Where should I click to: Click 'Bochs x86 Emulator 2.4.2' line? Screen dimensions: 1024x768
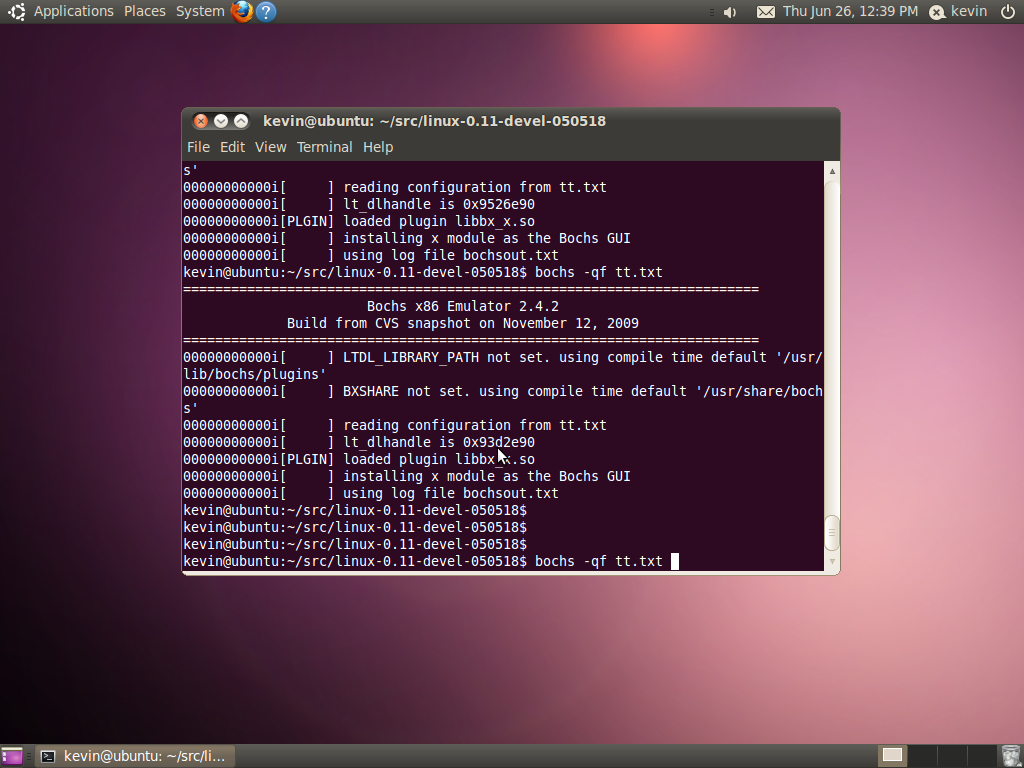point(462,306)
